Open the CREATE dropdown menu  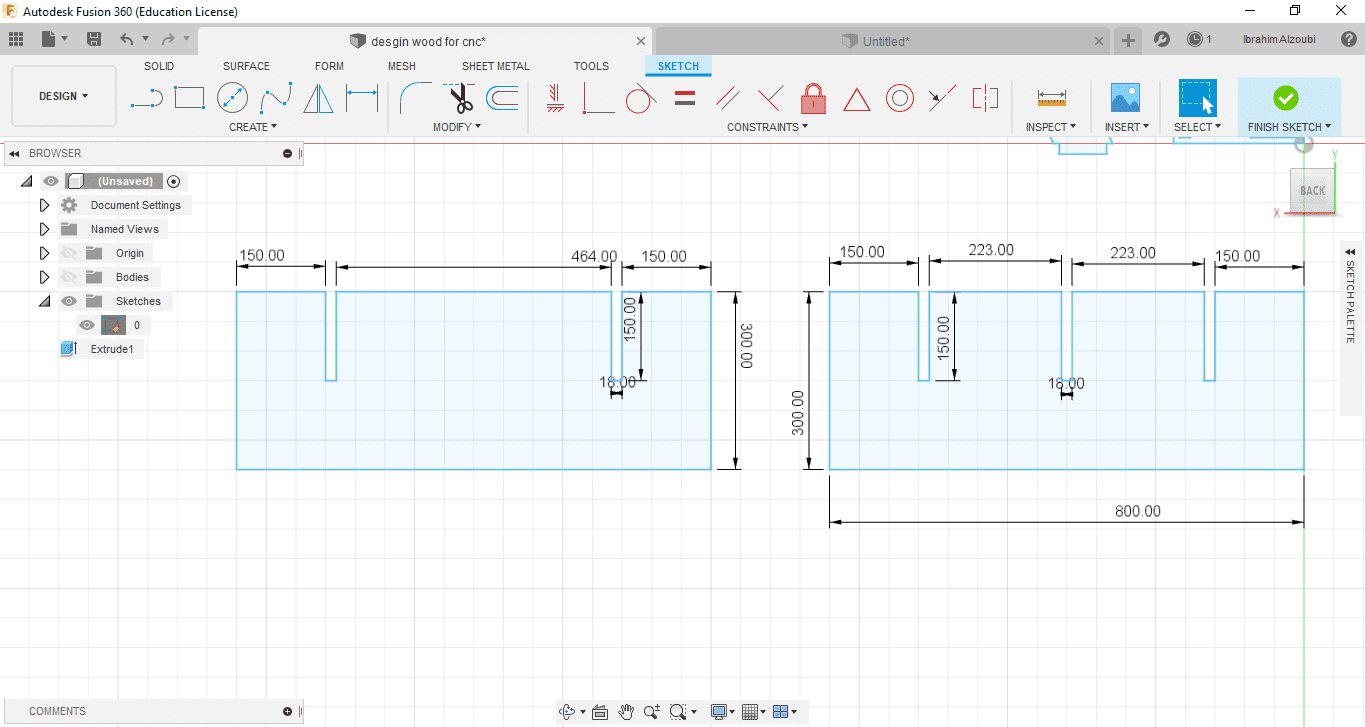pyautogui.click(x=253, y=127)
